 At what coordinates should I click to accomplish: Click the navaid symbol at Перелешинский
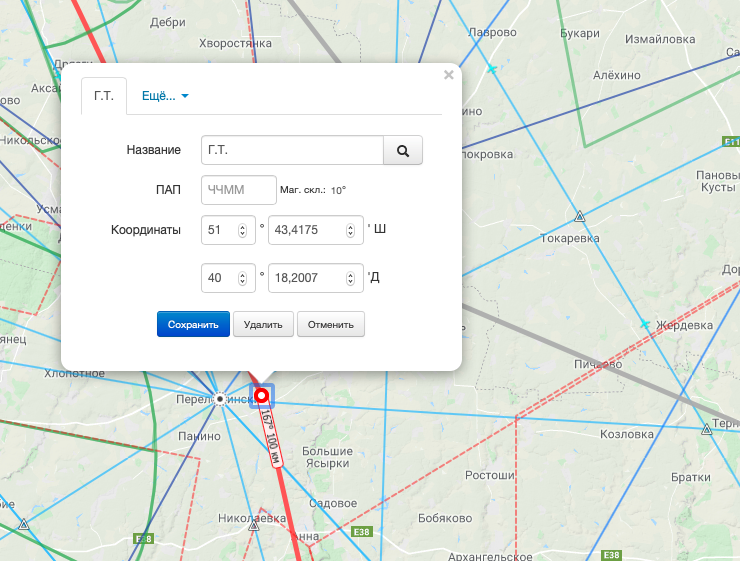[220, 399]
